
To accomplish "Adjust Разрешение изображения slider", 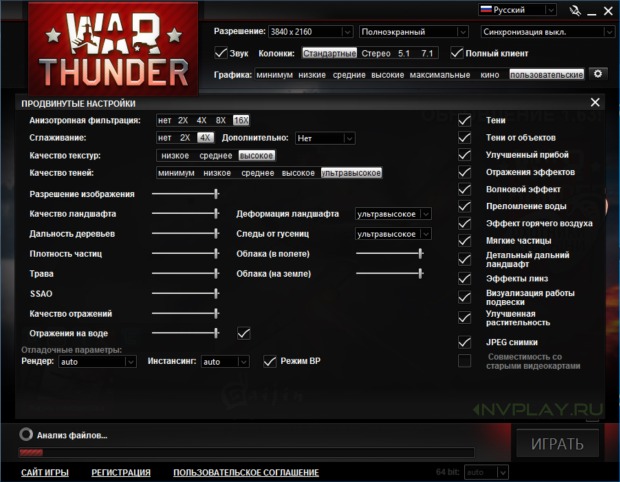I will 185,194.
